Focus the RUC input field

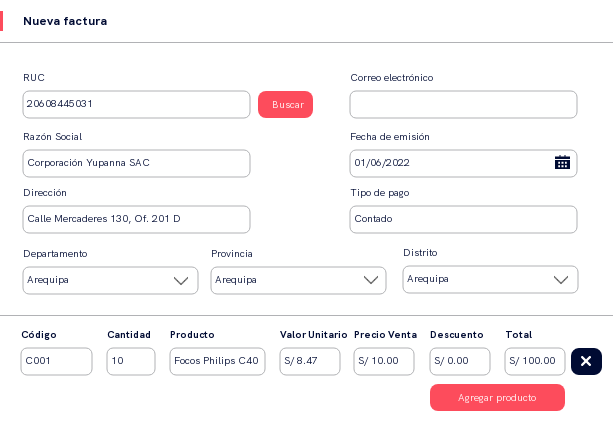136,104
